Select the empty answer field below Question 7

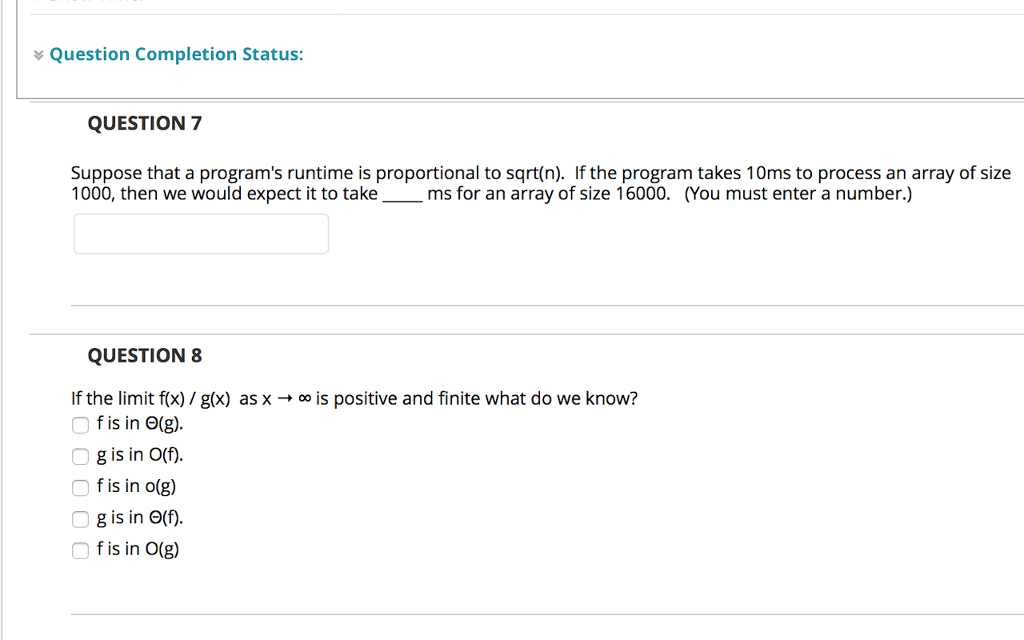[200, 233]
